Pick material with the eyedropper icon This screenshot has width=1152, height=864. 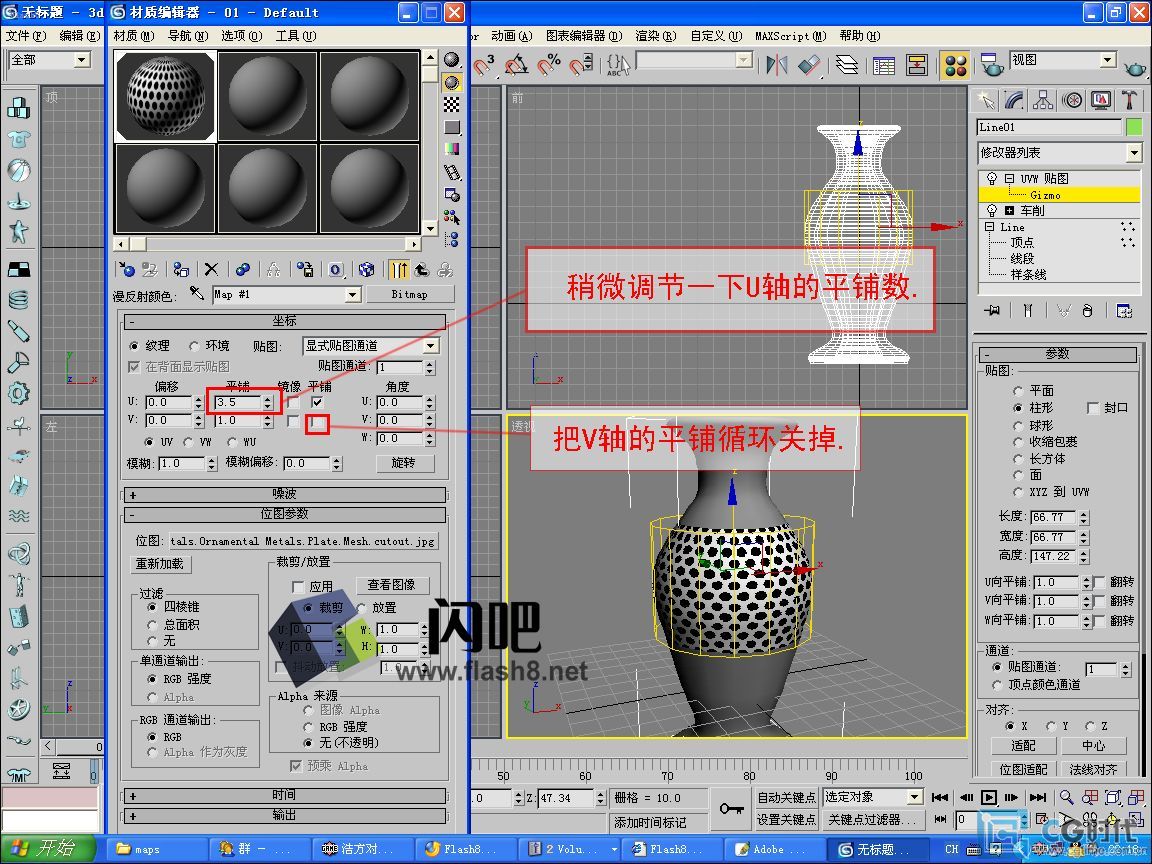(x=197, y=294)
